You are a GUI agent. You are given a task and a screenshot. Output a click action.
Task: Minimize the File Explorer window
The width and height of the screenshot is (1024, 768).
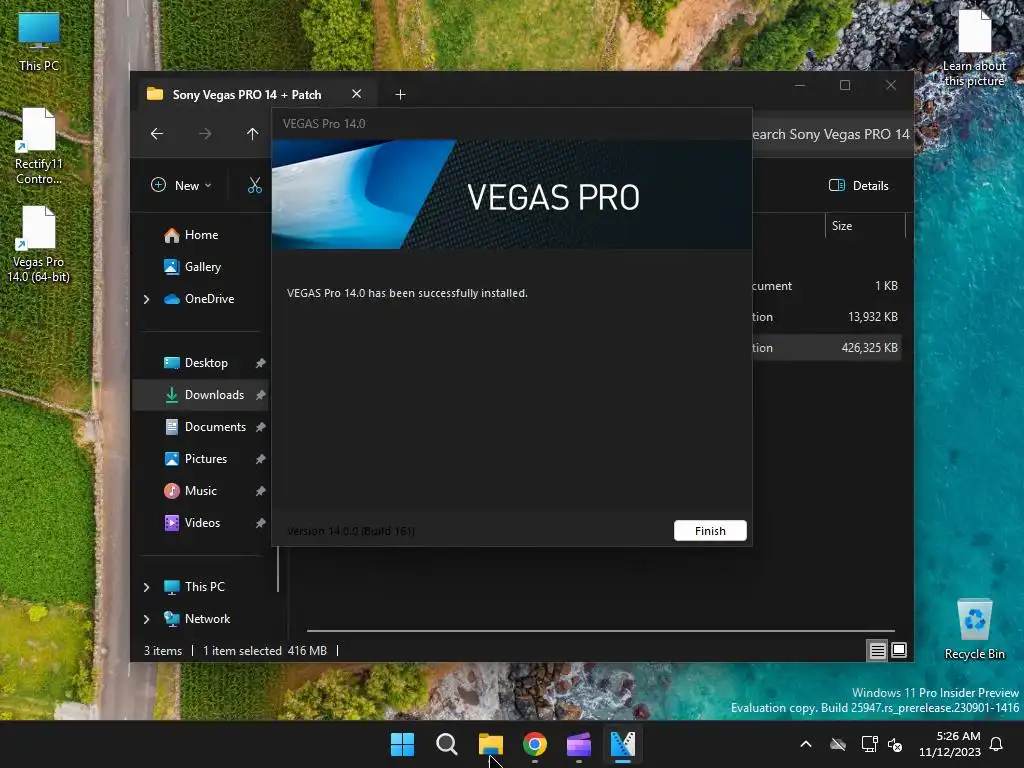800,86
